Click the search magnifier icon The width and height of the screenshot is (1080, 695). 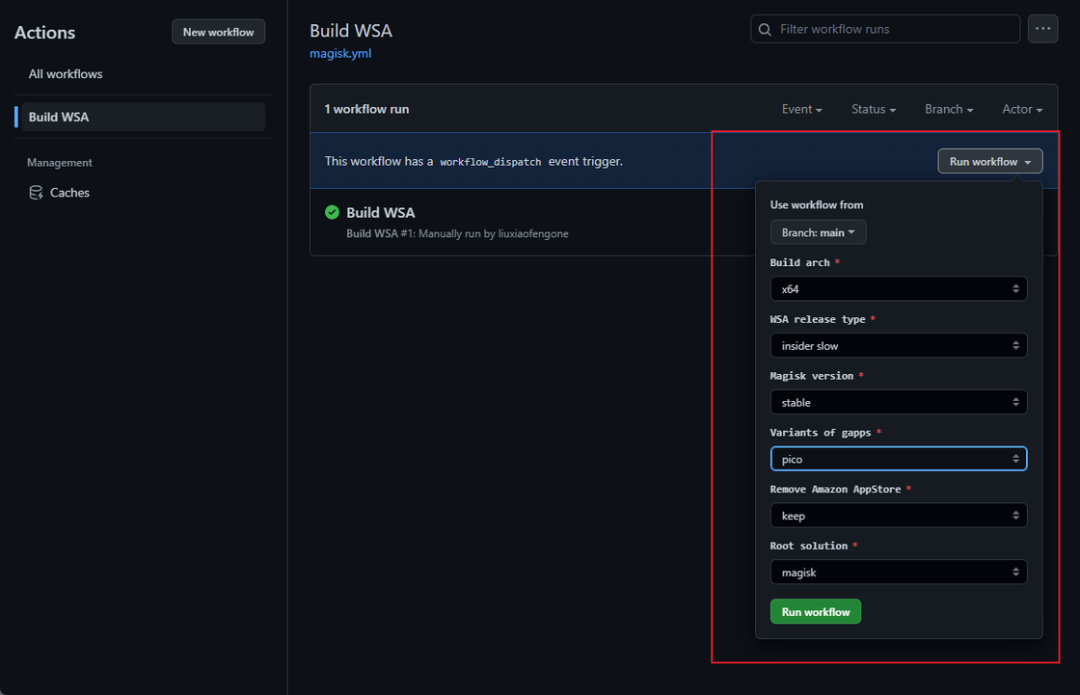(x=765, y=30)
